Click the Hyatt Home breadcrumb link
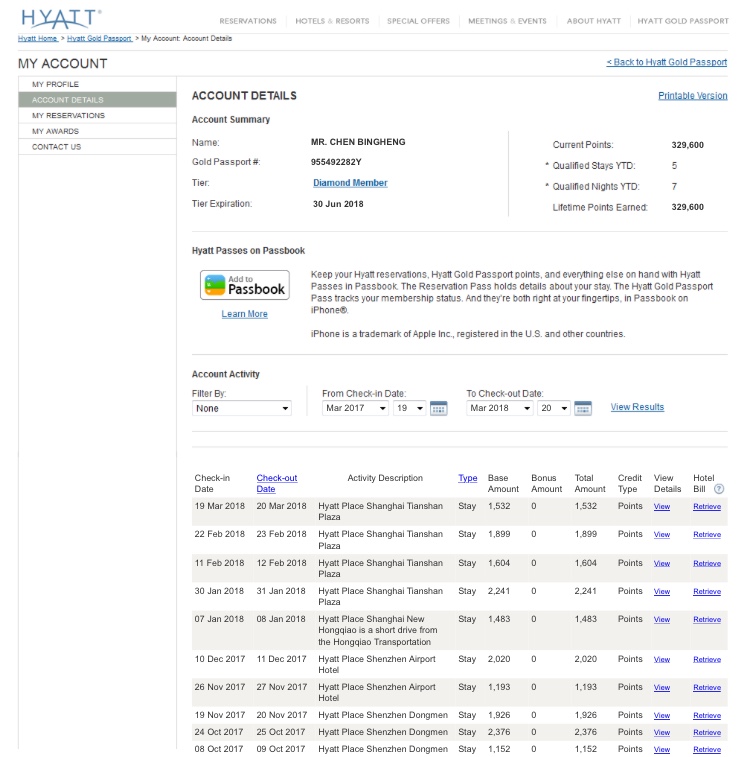Image resolution: width=749 pixels, height=757 pixels. pyautogui.click(x=38, y=39)
